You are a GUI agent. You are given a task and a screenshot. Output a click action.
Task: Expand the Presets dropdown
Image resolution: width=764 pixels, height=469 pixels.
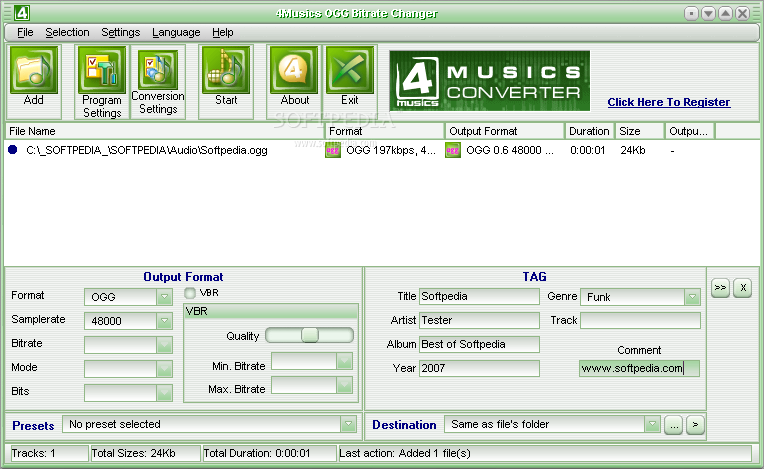pyautogui.click(x=348, y=424)
